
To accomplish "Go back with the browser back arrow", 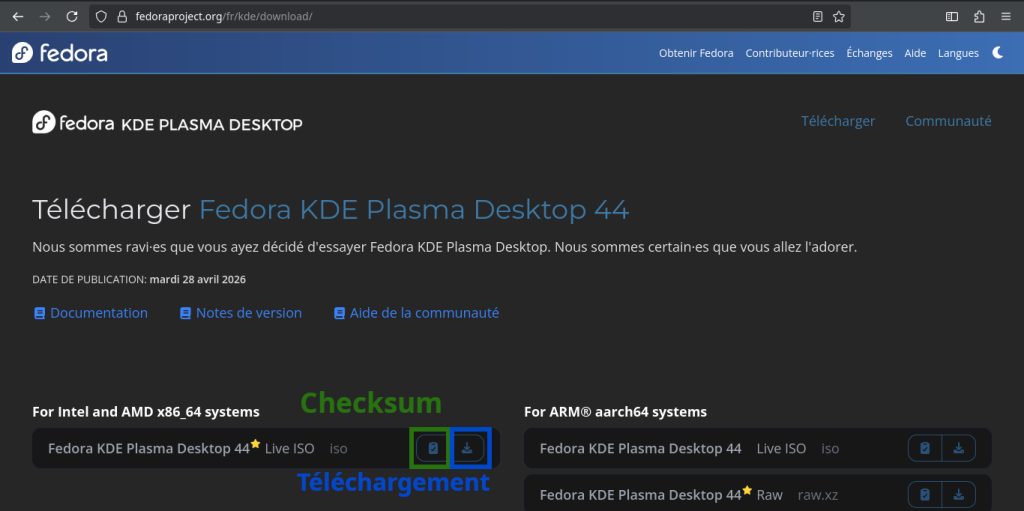I will click(18, 17).
